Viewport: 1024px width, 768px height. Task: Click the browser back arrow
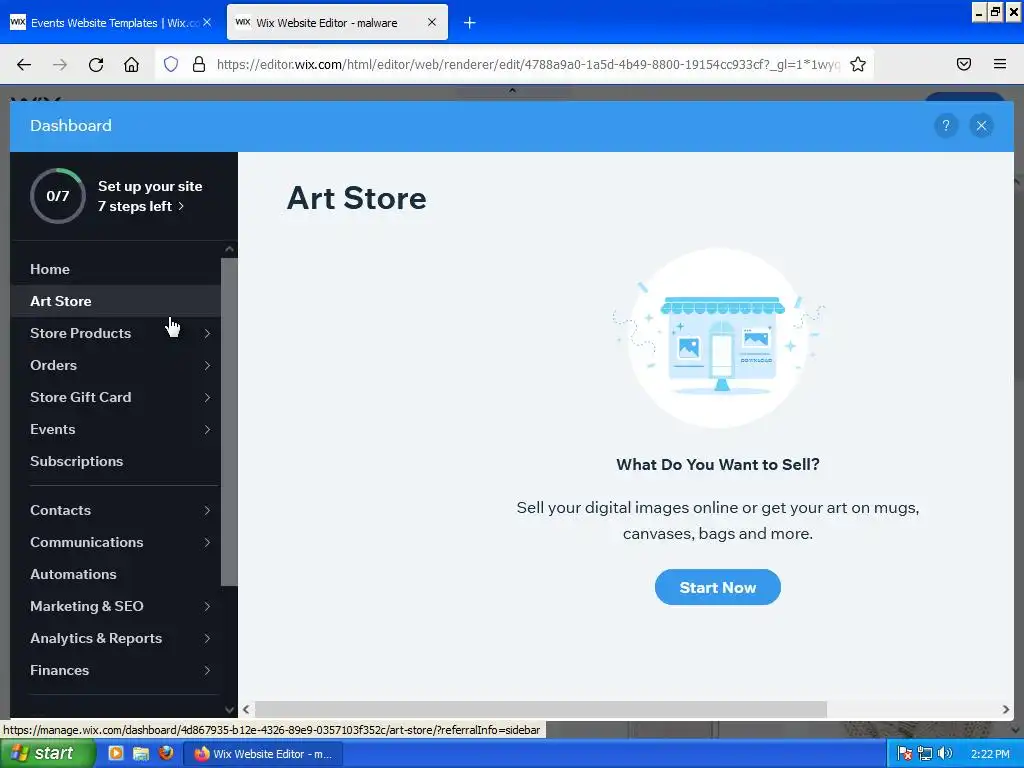click(24, 64)
